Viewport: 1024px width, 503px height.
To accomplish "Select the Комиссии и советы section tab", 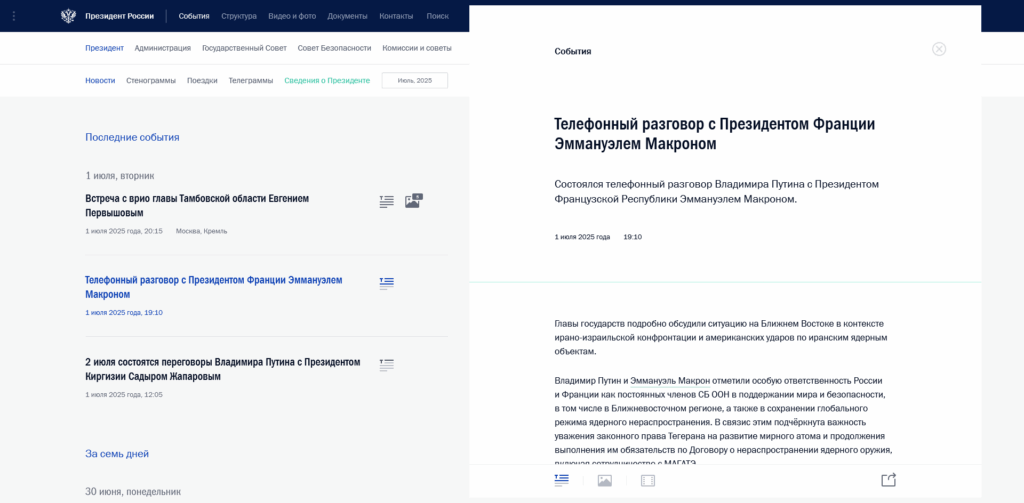I will click(417, 48).
